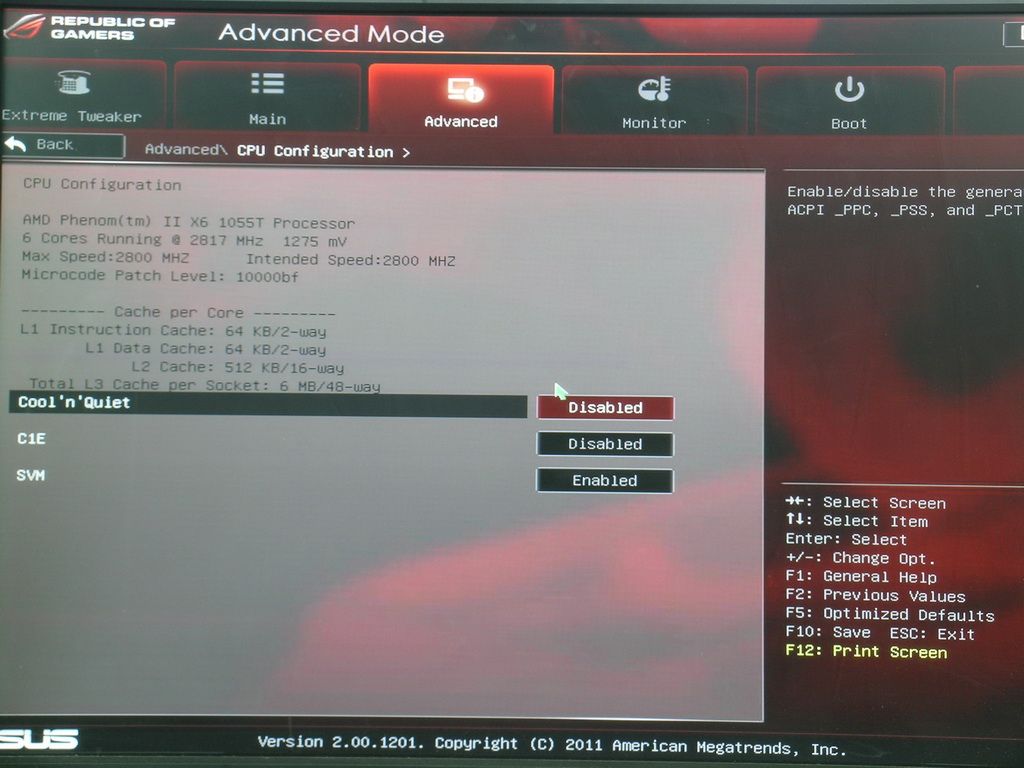Click the ASUS logo at bottom

(39, 739)
